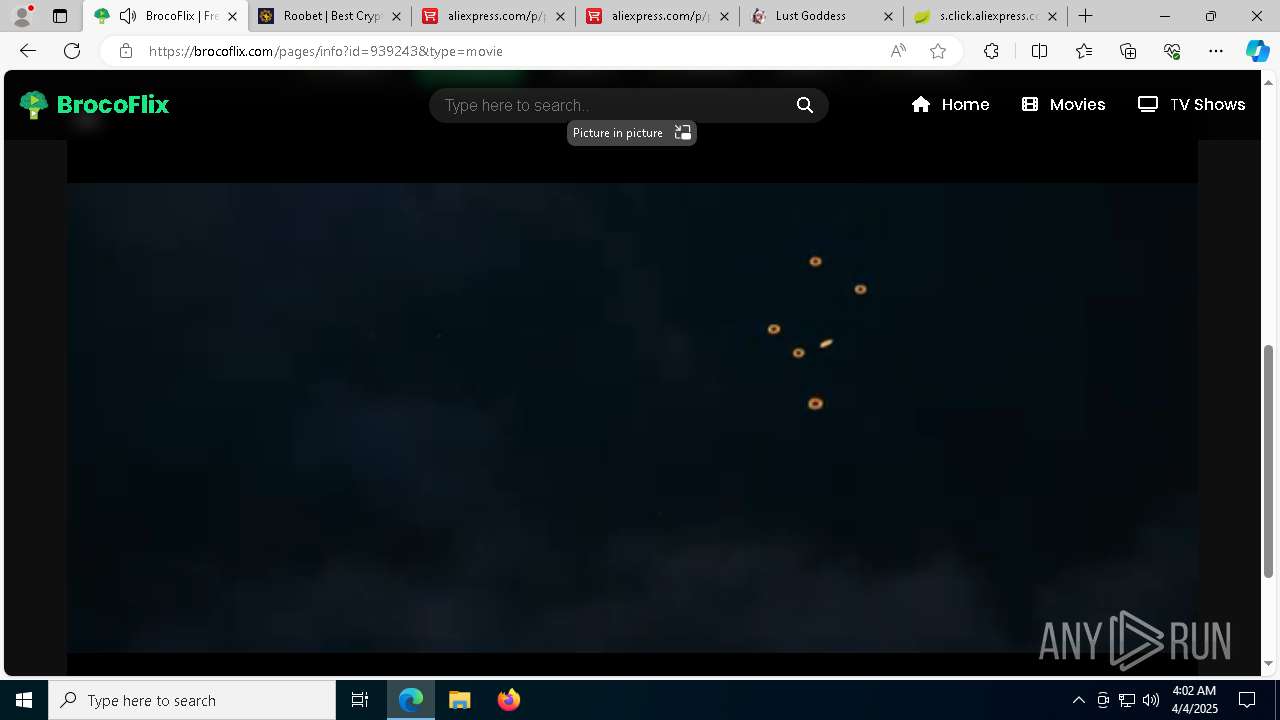Open a new browser tab
Image resolution: width=1280 pixels, height=720 pixels.
(x=1086, y=16)
